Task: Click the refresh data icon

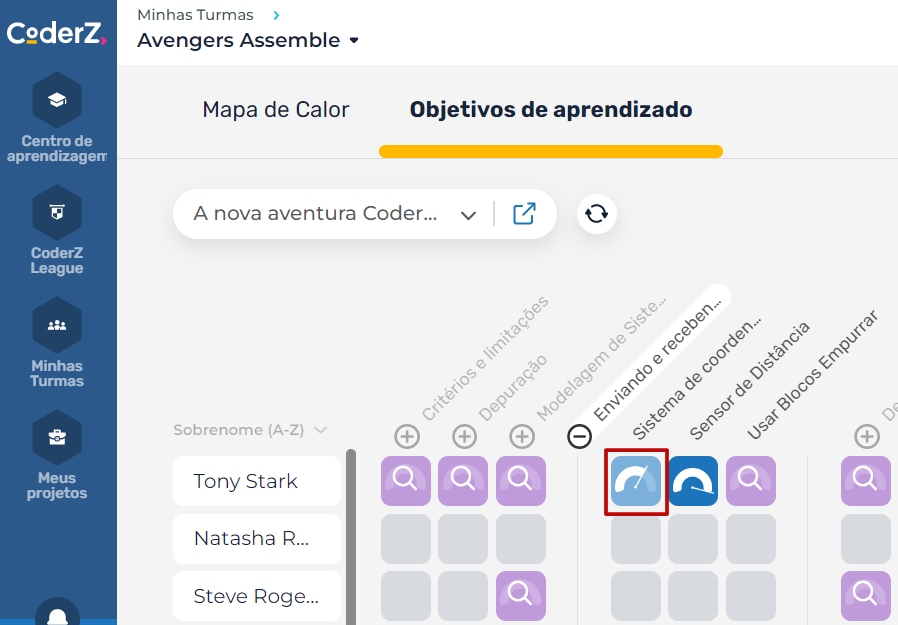Action: 597,214
